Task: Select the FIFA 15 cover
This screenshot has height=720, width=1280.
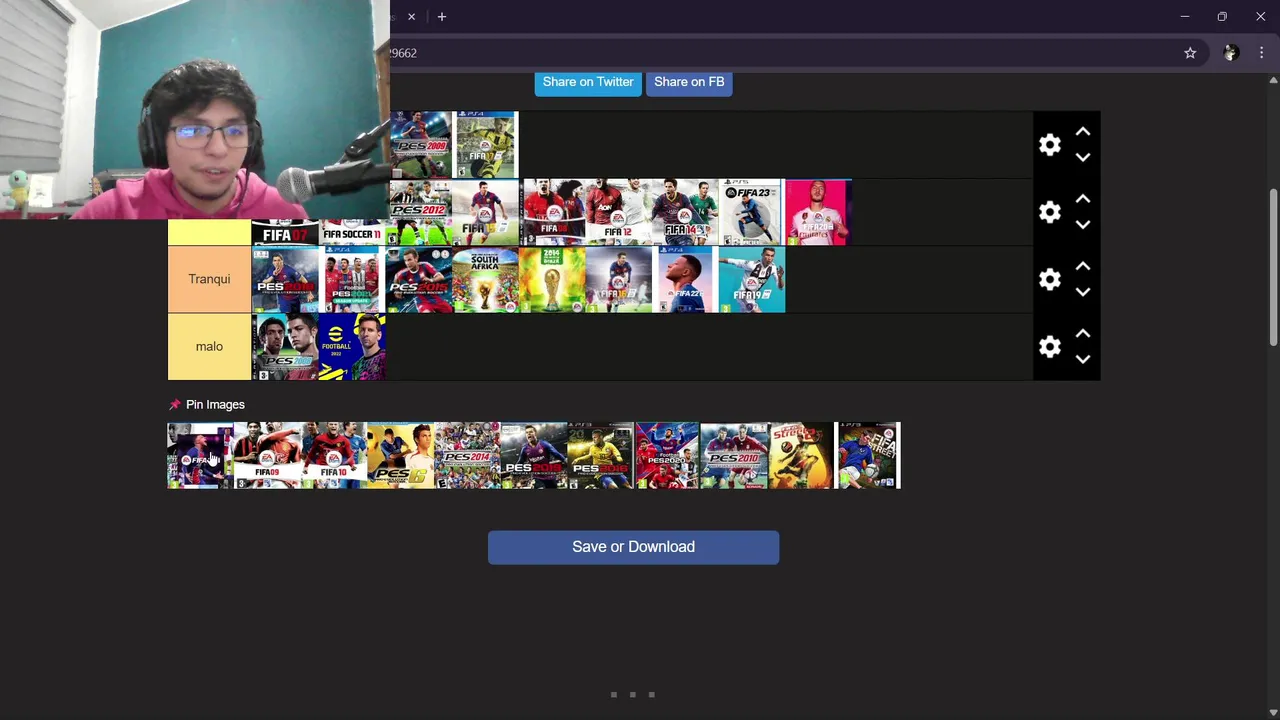Action: tap(486, 212)
